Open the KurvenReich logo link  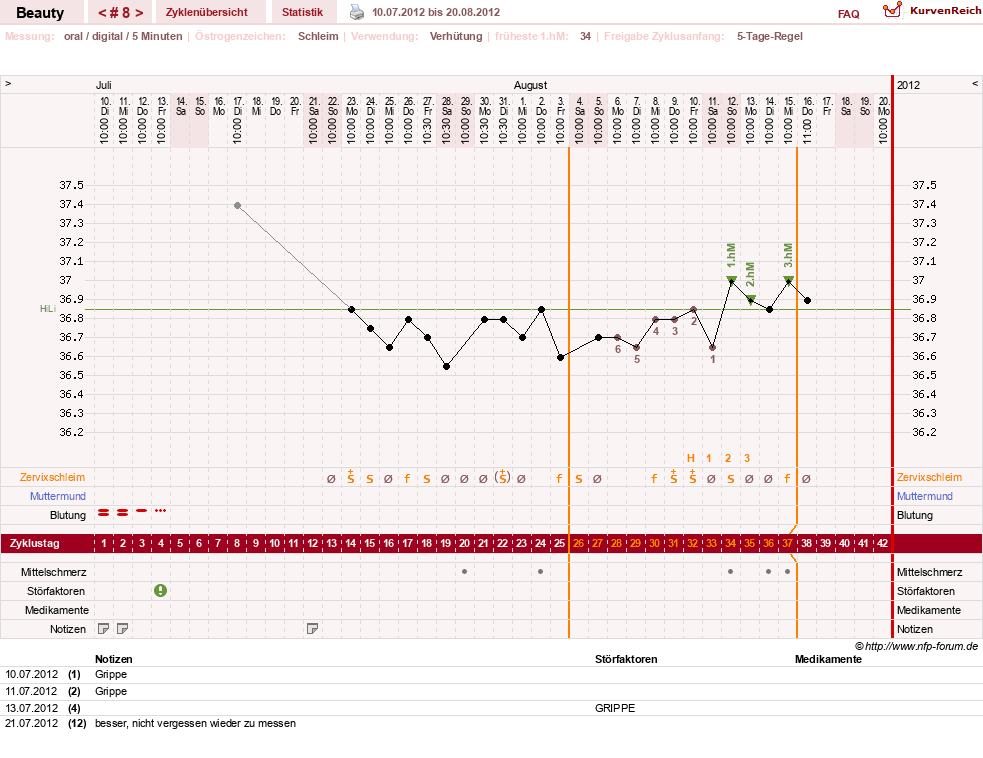[932, 11]
